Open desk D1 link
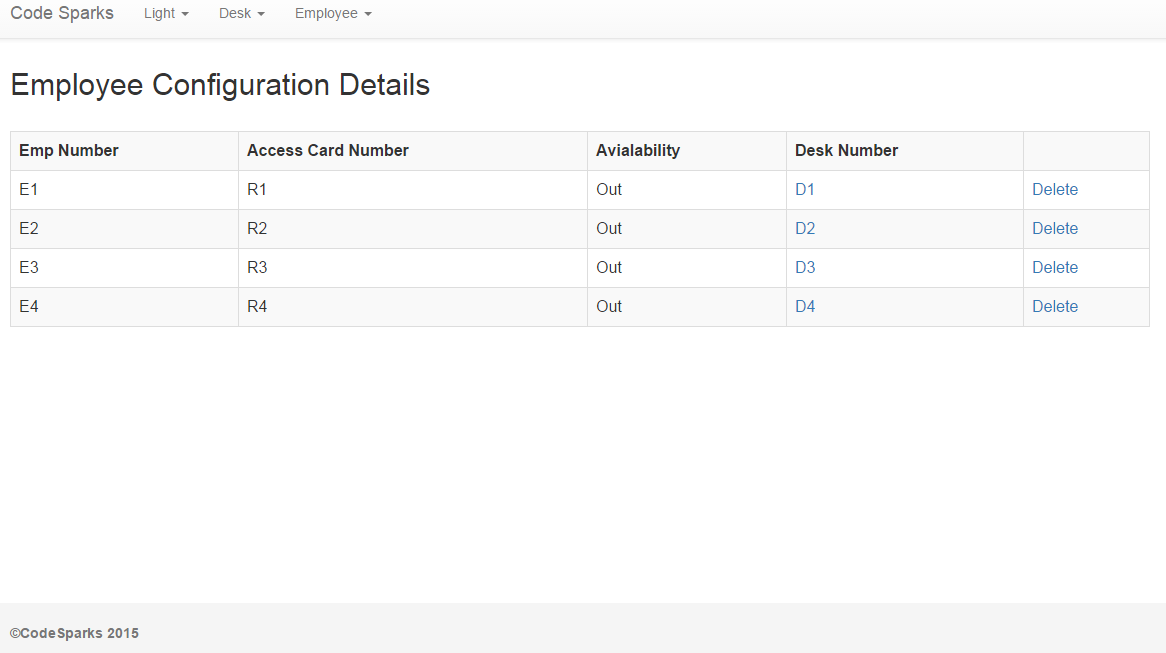1166x653 pixels. tap(805, 189)
